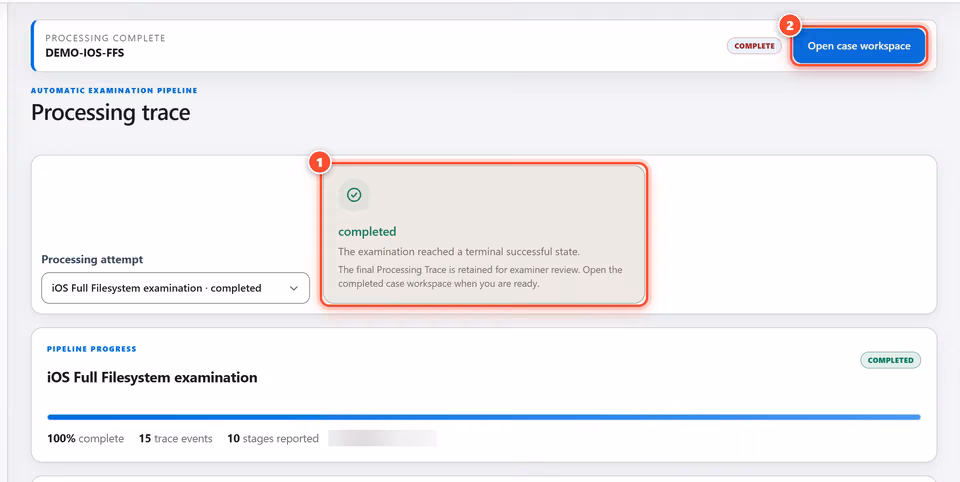The image size is (960, 482).
Task: Click the green COMPLETED pipeline badge
Action: click(x=890, y=360)
